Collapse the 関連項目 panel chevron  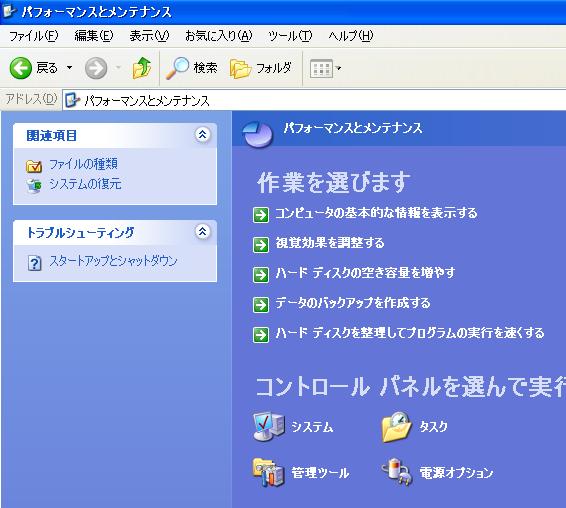pos(203,135)
